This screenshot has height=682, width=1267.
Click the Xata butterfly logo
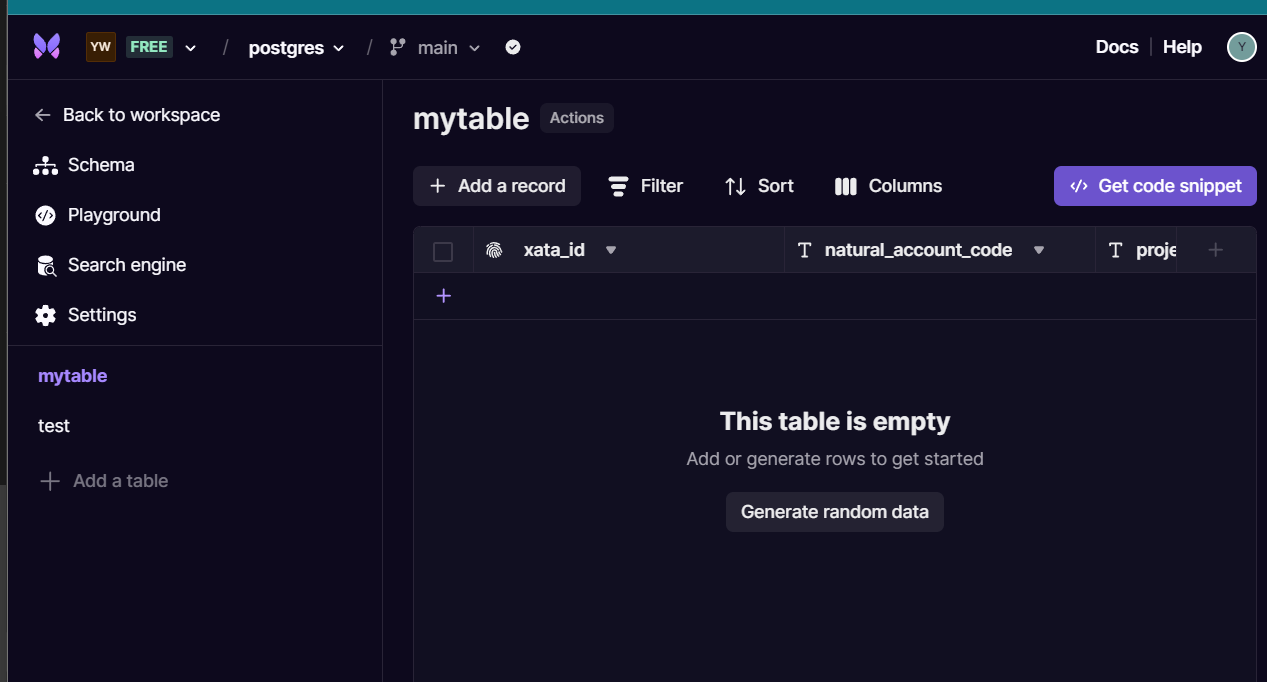click(46, 46)
